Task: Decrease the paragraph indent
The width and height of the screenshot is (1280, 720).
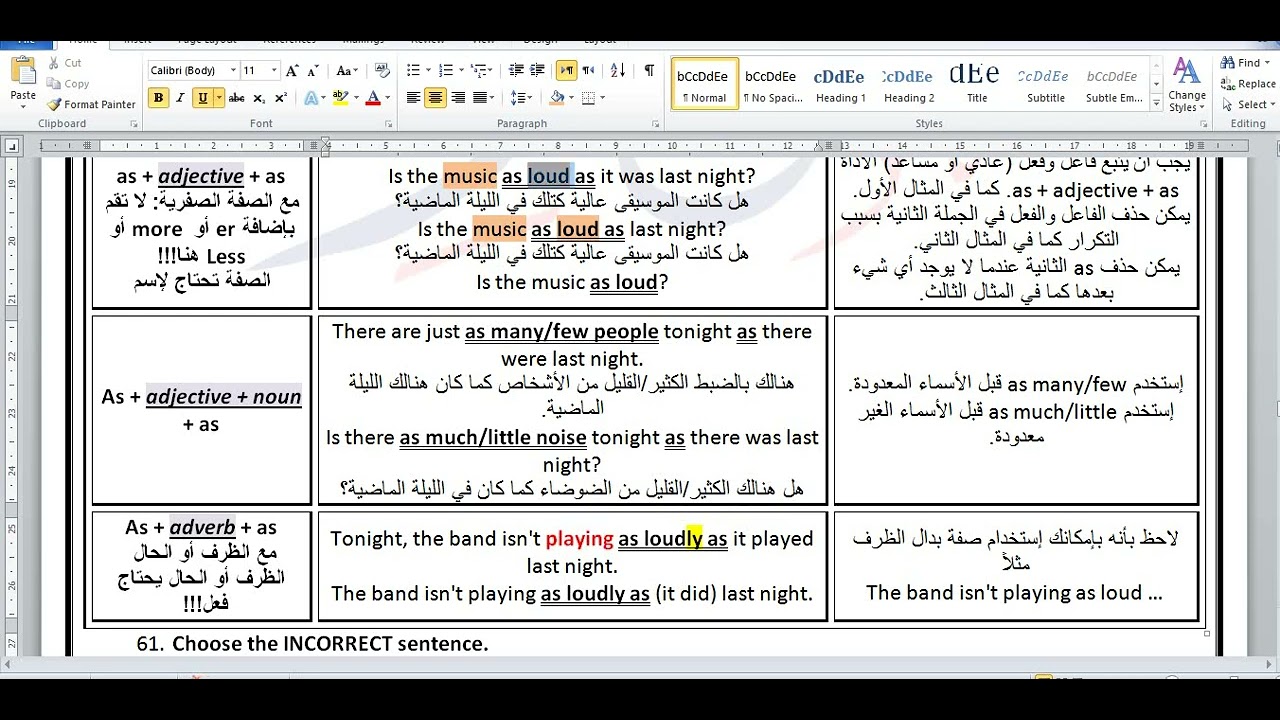Action: tap(516, 71)
